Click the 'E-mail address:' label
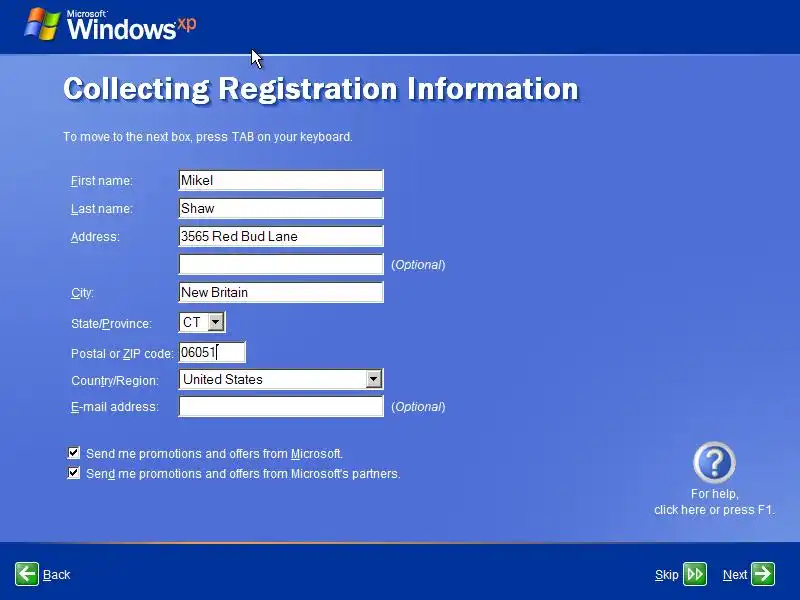 click(x=115, y=407)
